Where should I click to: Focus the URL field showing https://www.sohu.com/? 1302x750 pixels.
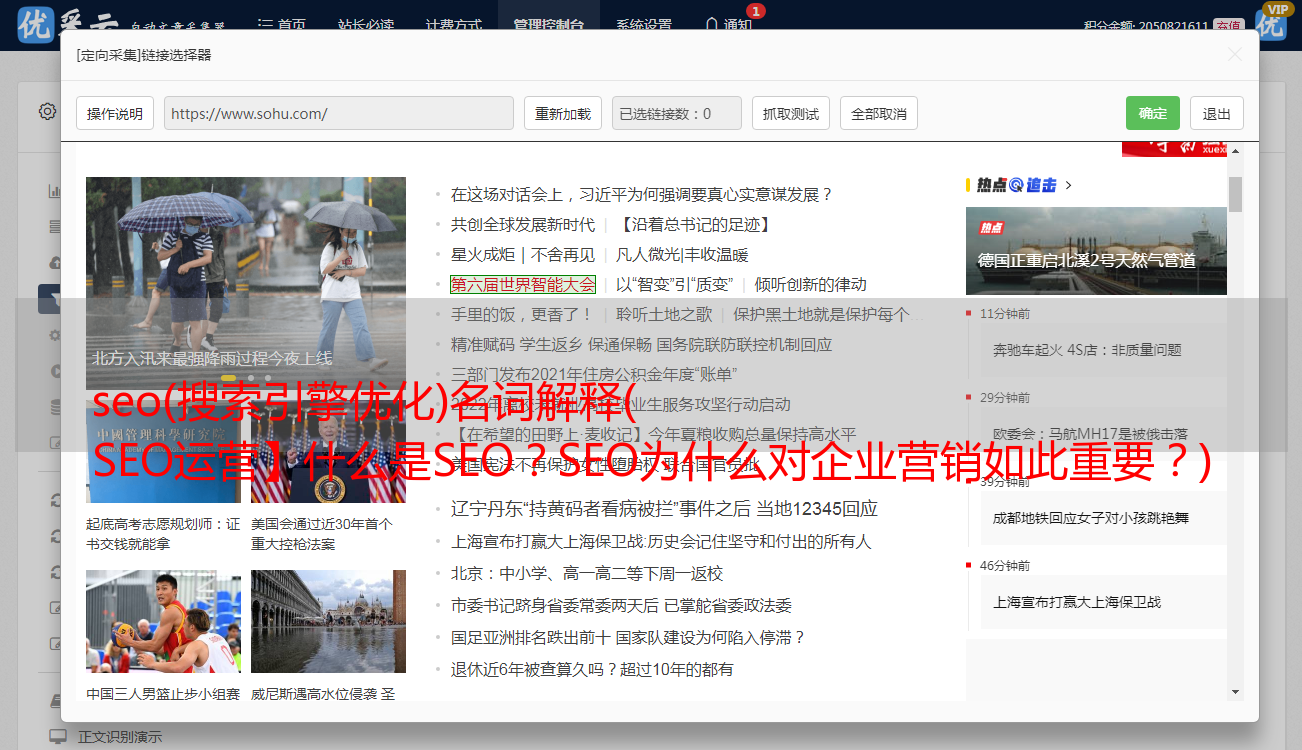(x=339, y=113)
